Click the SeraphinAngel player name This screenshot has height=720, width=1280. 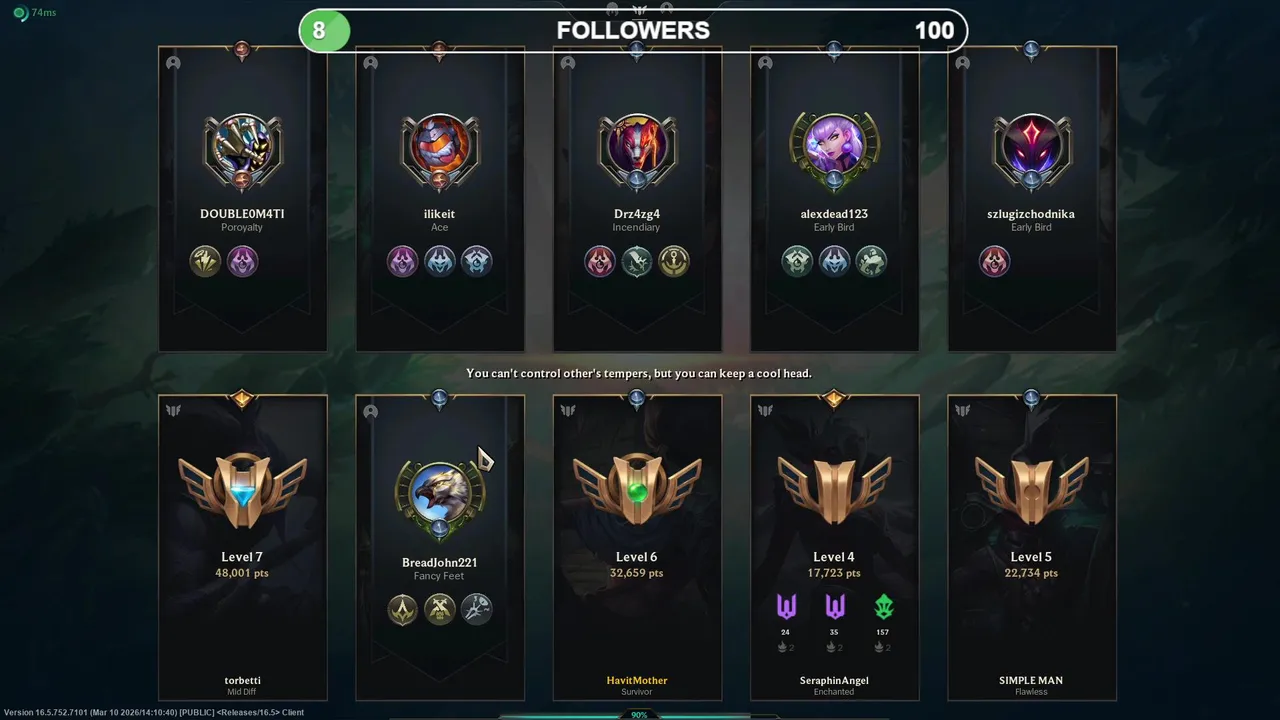pyautogui.click(x=834, y=680)
